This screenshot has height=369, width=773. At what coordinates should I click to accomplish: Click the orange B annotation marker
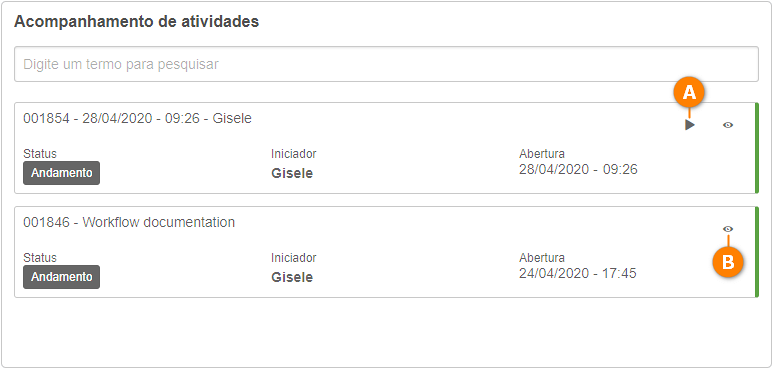pyautogui.click(x=728, y=263)
